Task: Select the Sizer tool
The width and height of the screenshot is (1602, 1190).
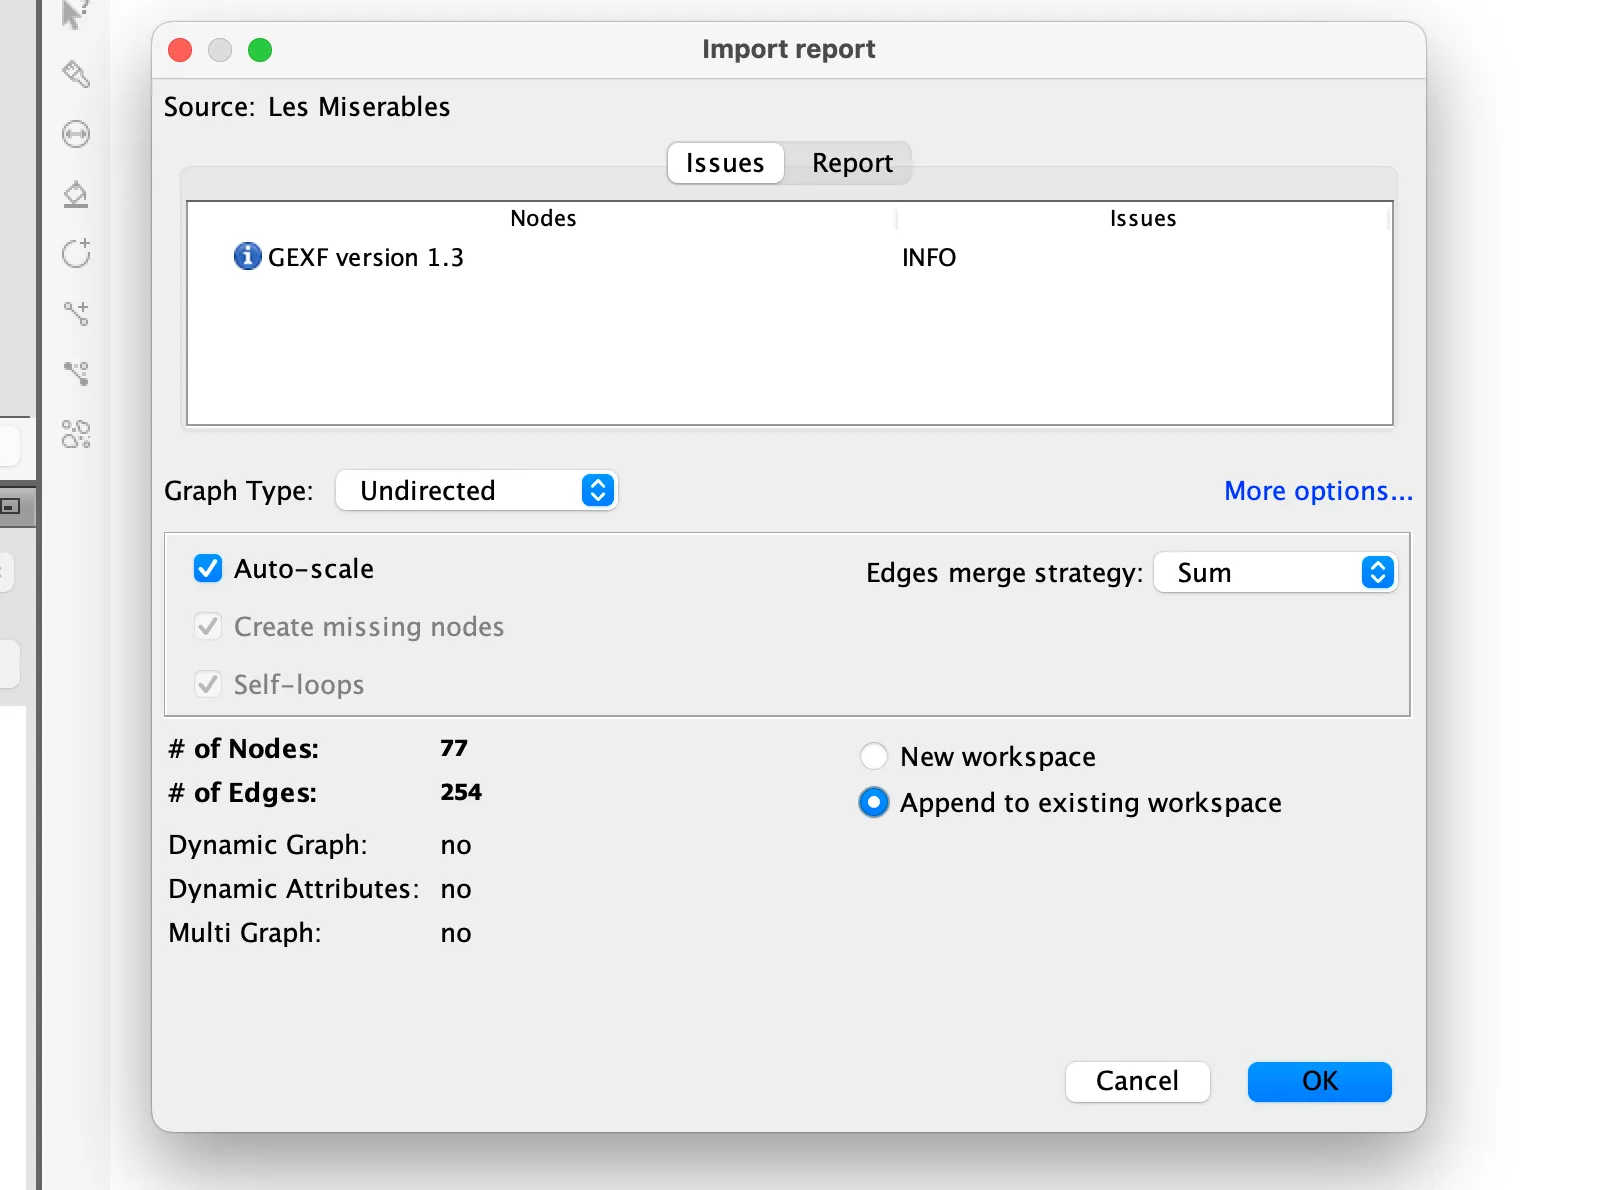Action: point(76,134)
